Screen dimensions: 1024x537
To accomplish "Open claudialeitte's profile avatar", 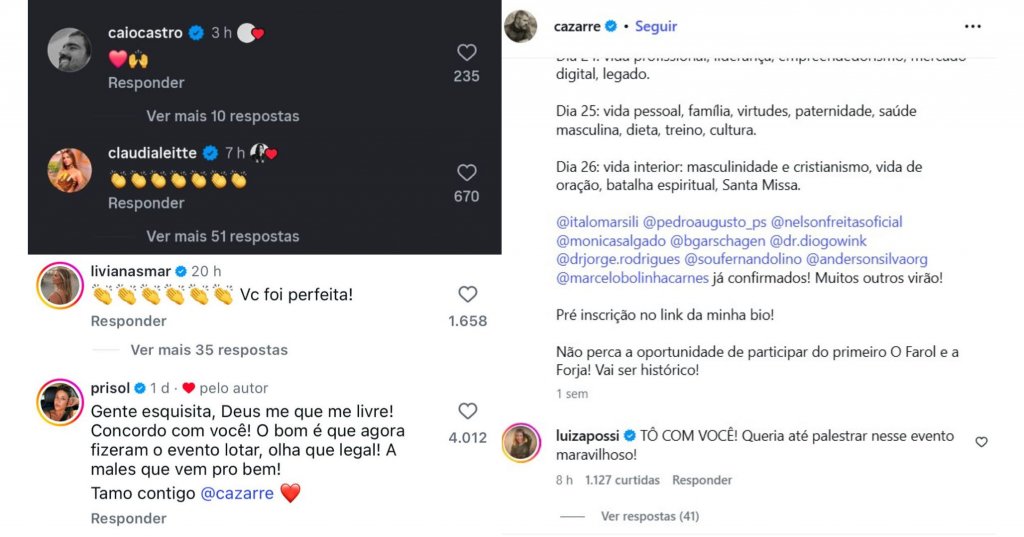I will pyautogui.click(x=70, y=170).
